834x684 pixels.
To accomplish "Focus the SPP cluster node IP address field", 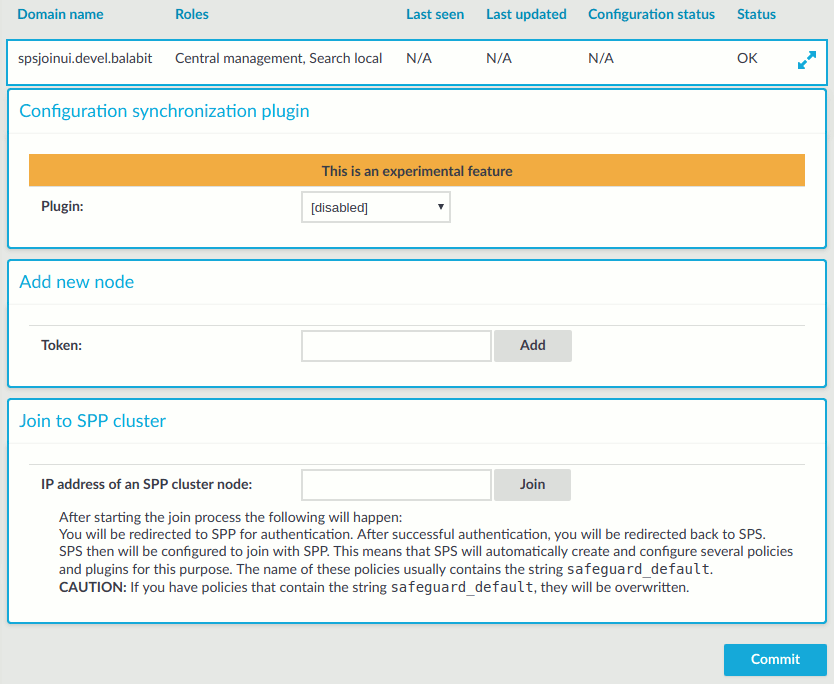I will (x=396, y=485).
